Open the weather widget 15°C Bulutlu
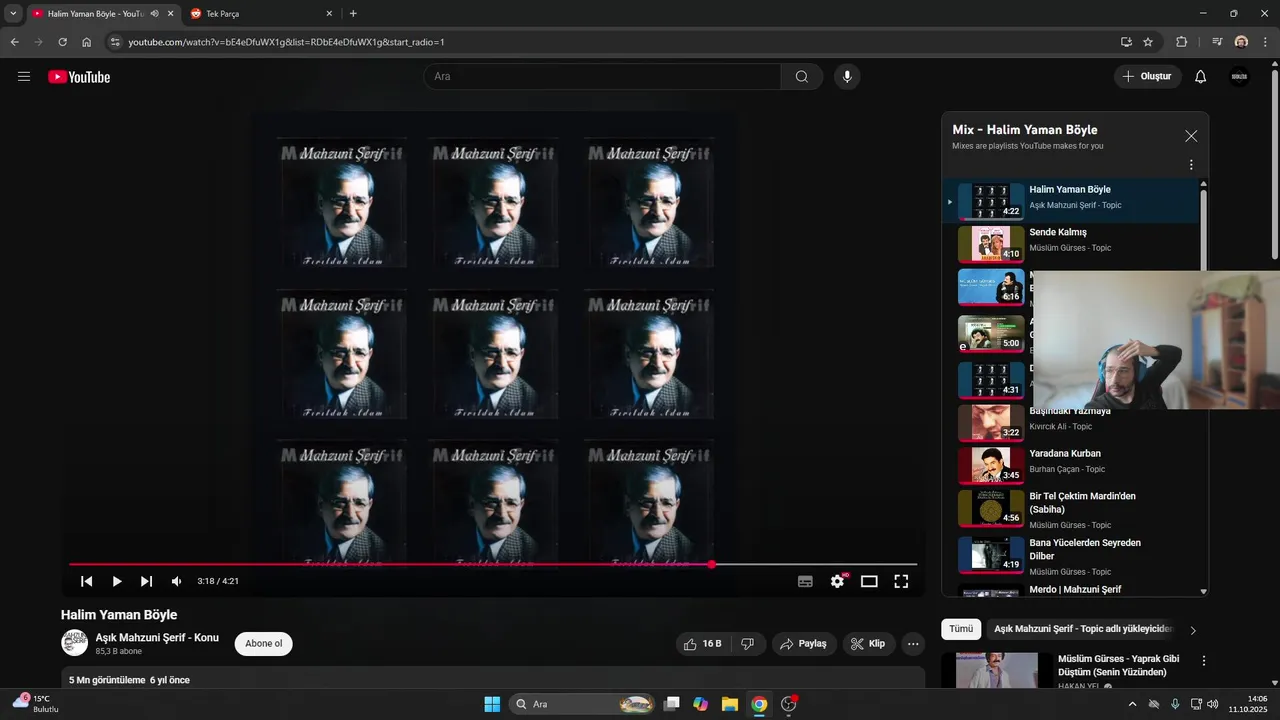Screen dimensions: 1280x720 pos(36,703)
